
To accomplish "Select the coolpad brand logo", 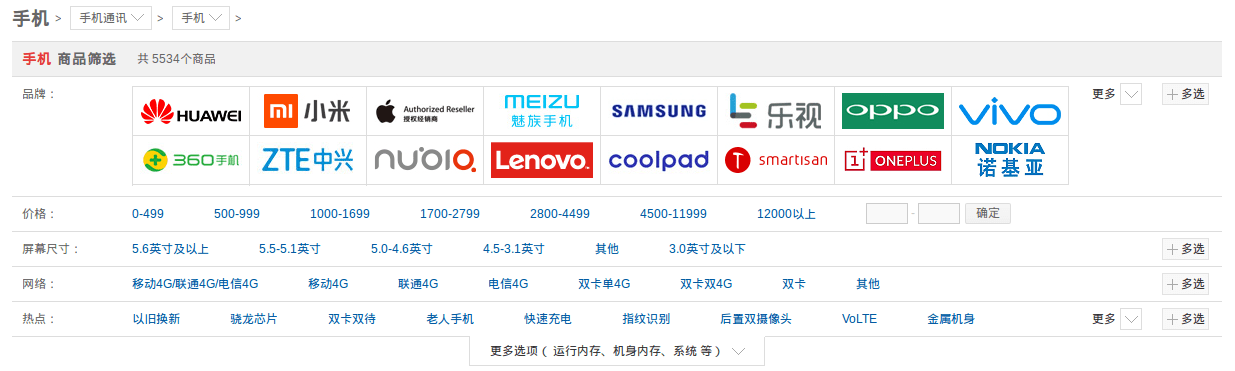I will pyautogui.click(x=659, y=160).
